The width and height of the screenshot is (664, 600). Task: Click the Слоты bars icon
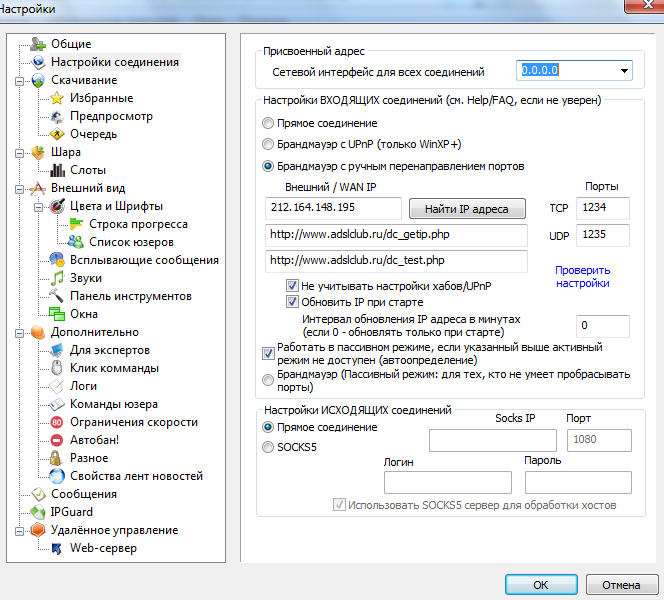coord(57,170)
